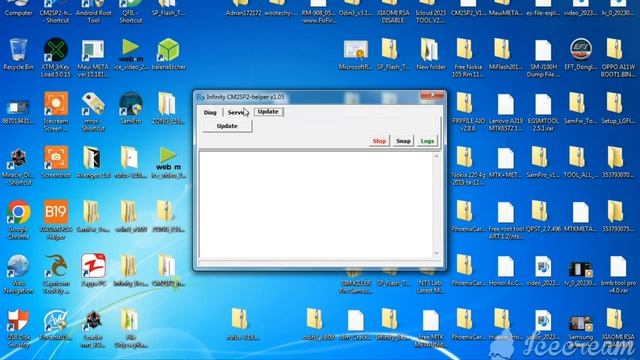This screenshot has width=640, height=360.
Task: Select the EFT_Dongle desktop icon
Action: click(x=581, y=54)
